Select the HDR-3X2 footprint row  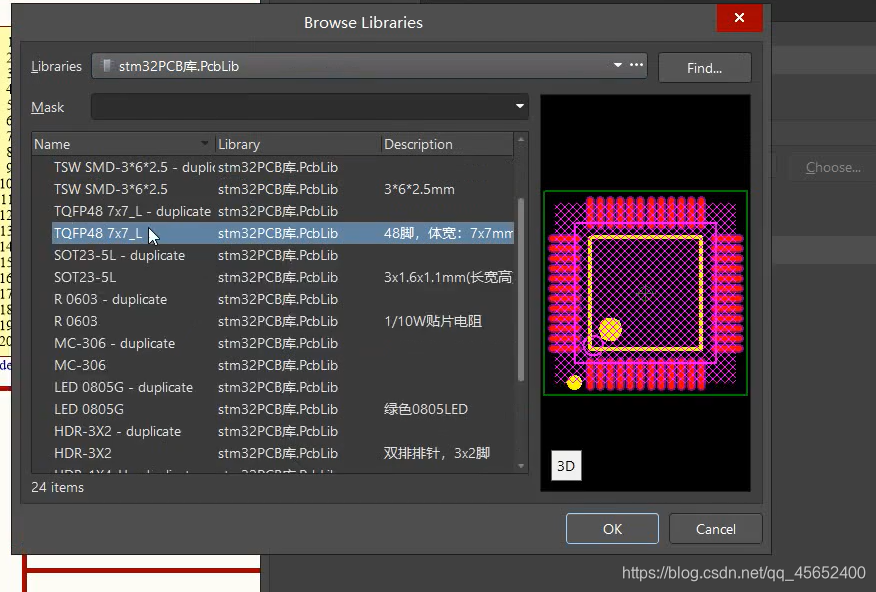[x=83, y=453]
